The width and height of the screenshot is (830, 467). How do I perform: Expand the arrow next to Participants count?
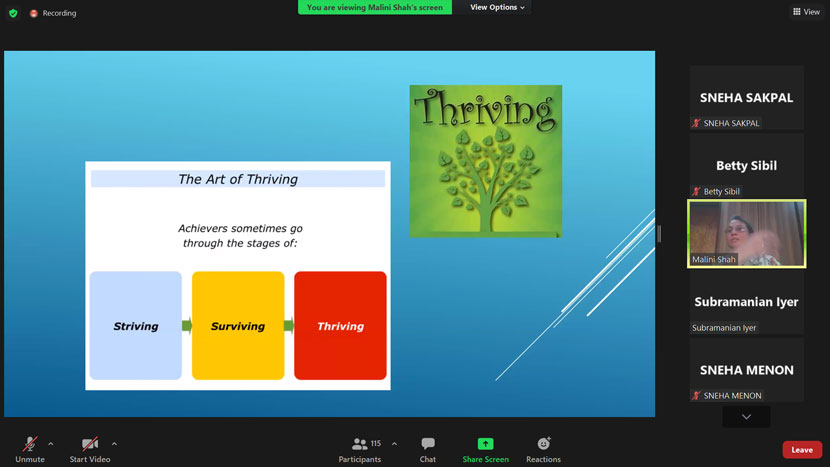click(394, 443)
